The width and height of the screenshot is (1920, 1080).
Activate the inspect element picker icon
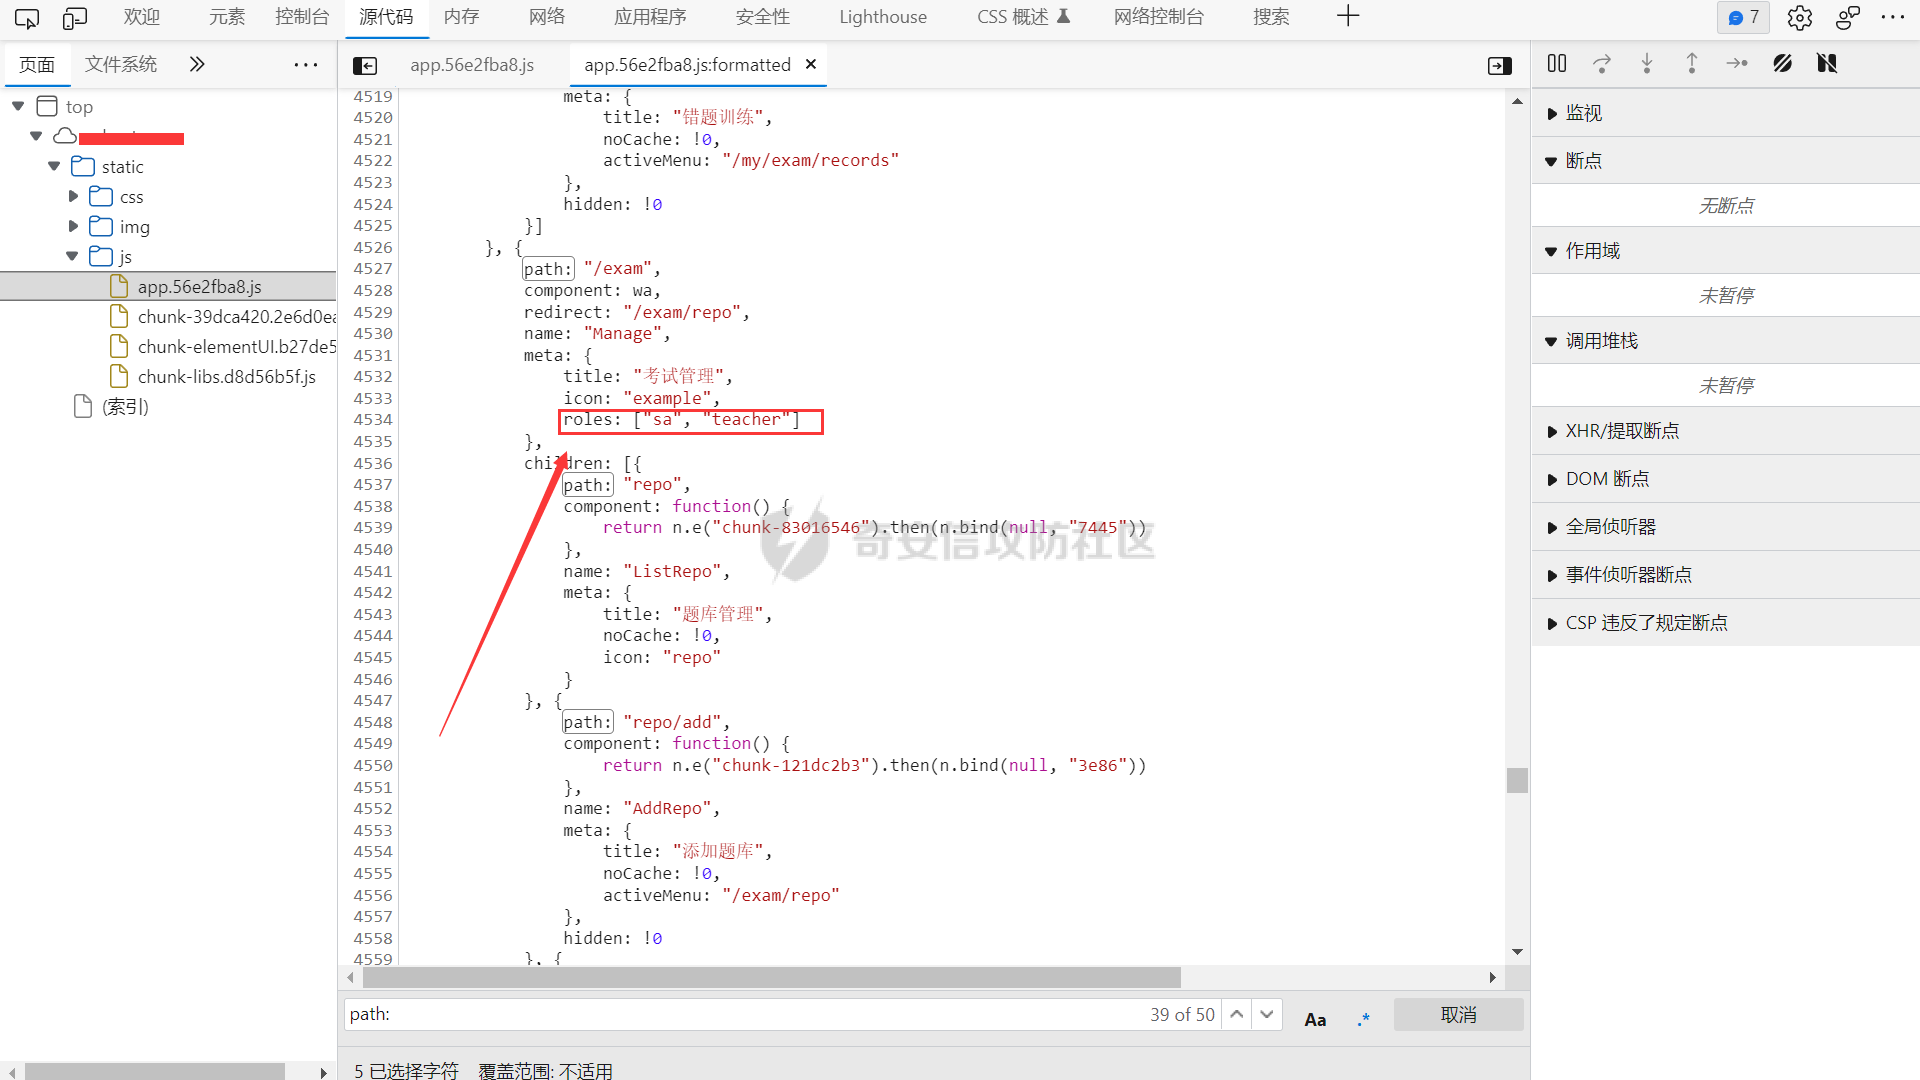point(27,17)
